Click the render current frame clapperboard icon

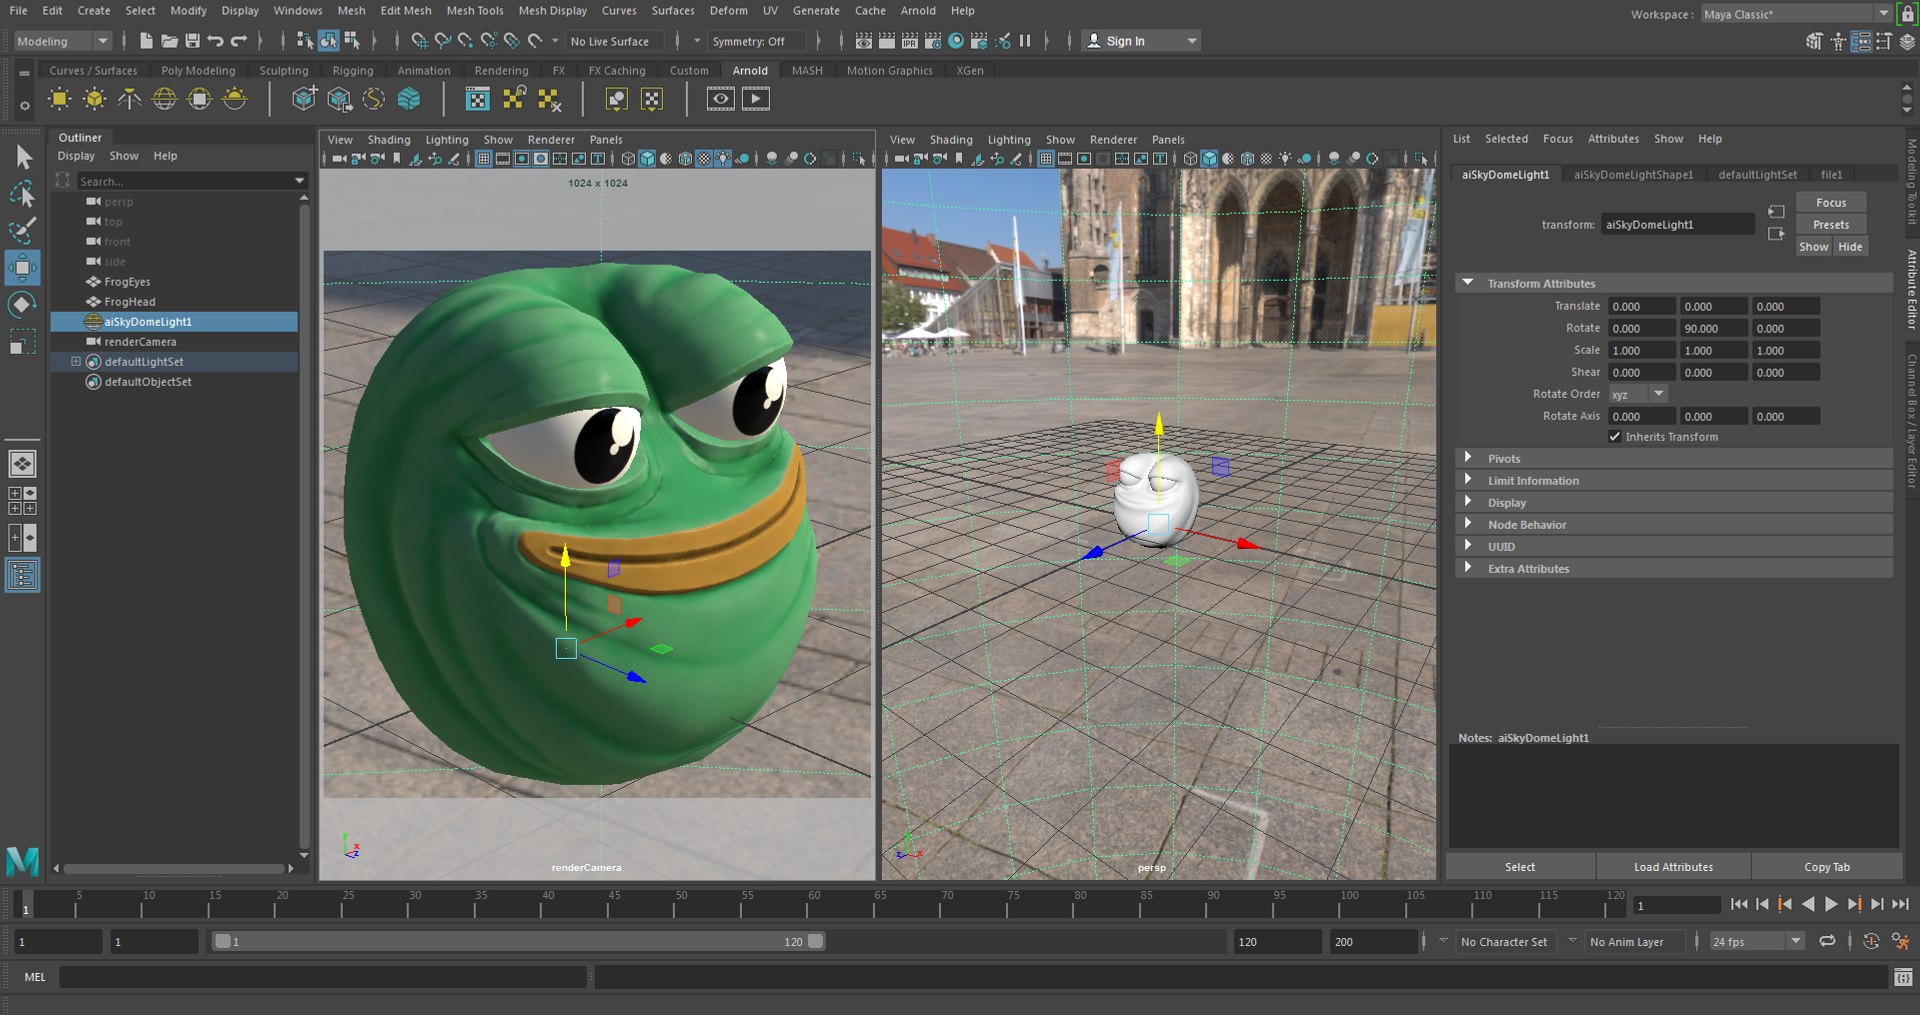click(887, 41)
